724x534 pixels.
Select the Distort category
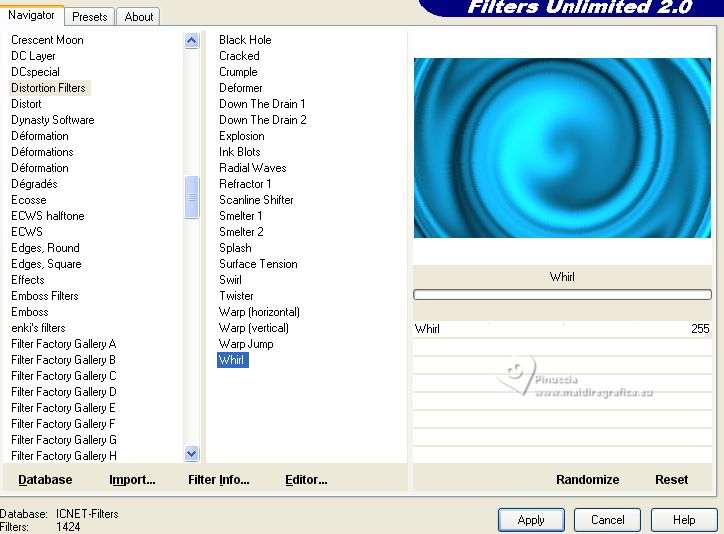[x=26, y=104]
